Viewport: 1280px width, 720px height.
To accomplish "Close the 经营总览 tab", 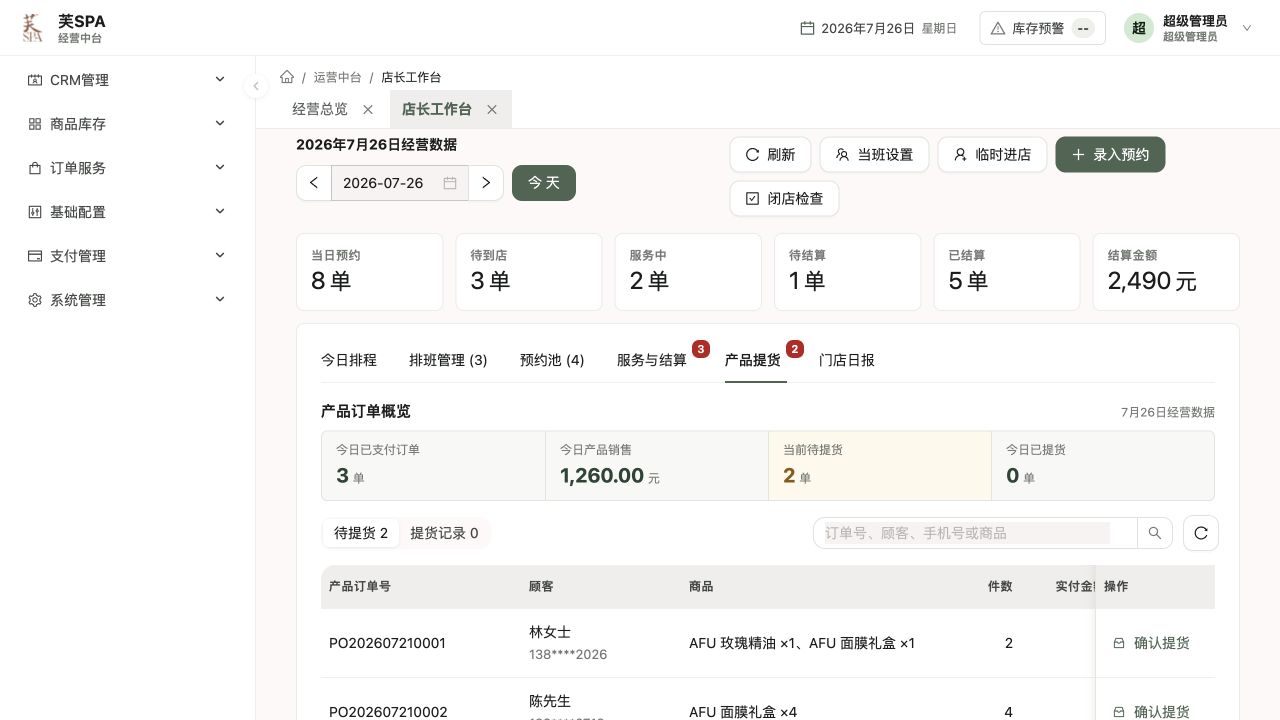I will 368,109.
